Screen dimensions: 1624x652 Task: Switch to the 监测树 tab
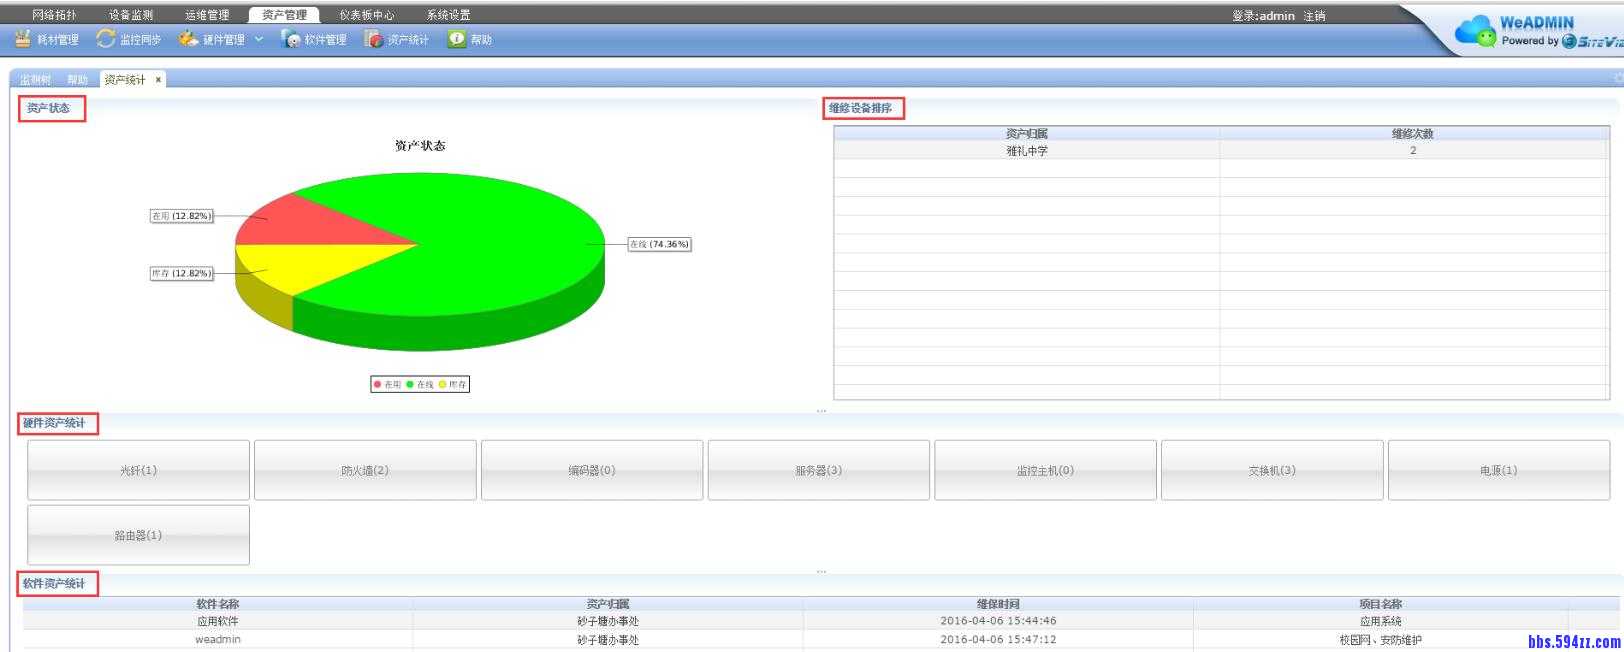pyautogui.click(x=35, y=80)
